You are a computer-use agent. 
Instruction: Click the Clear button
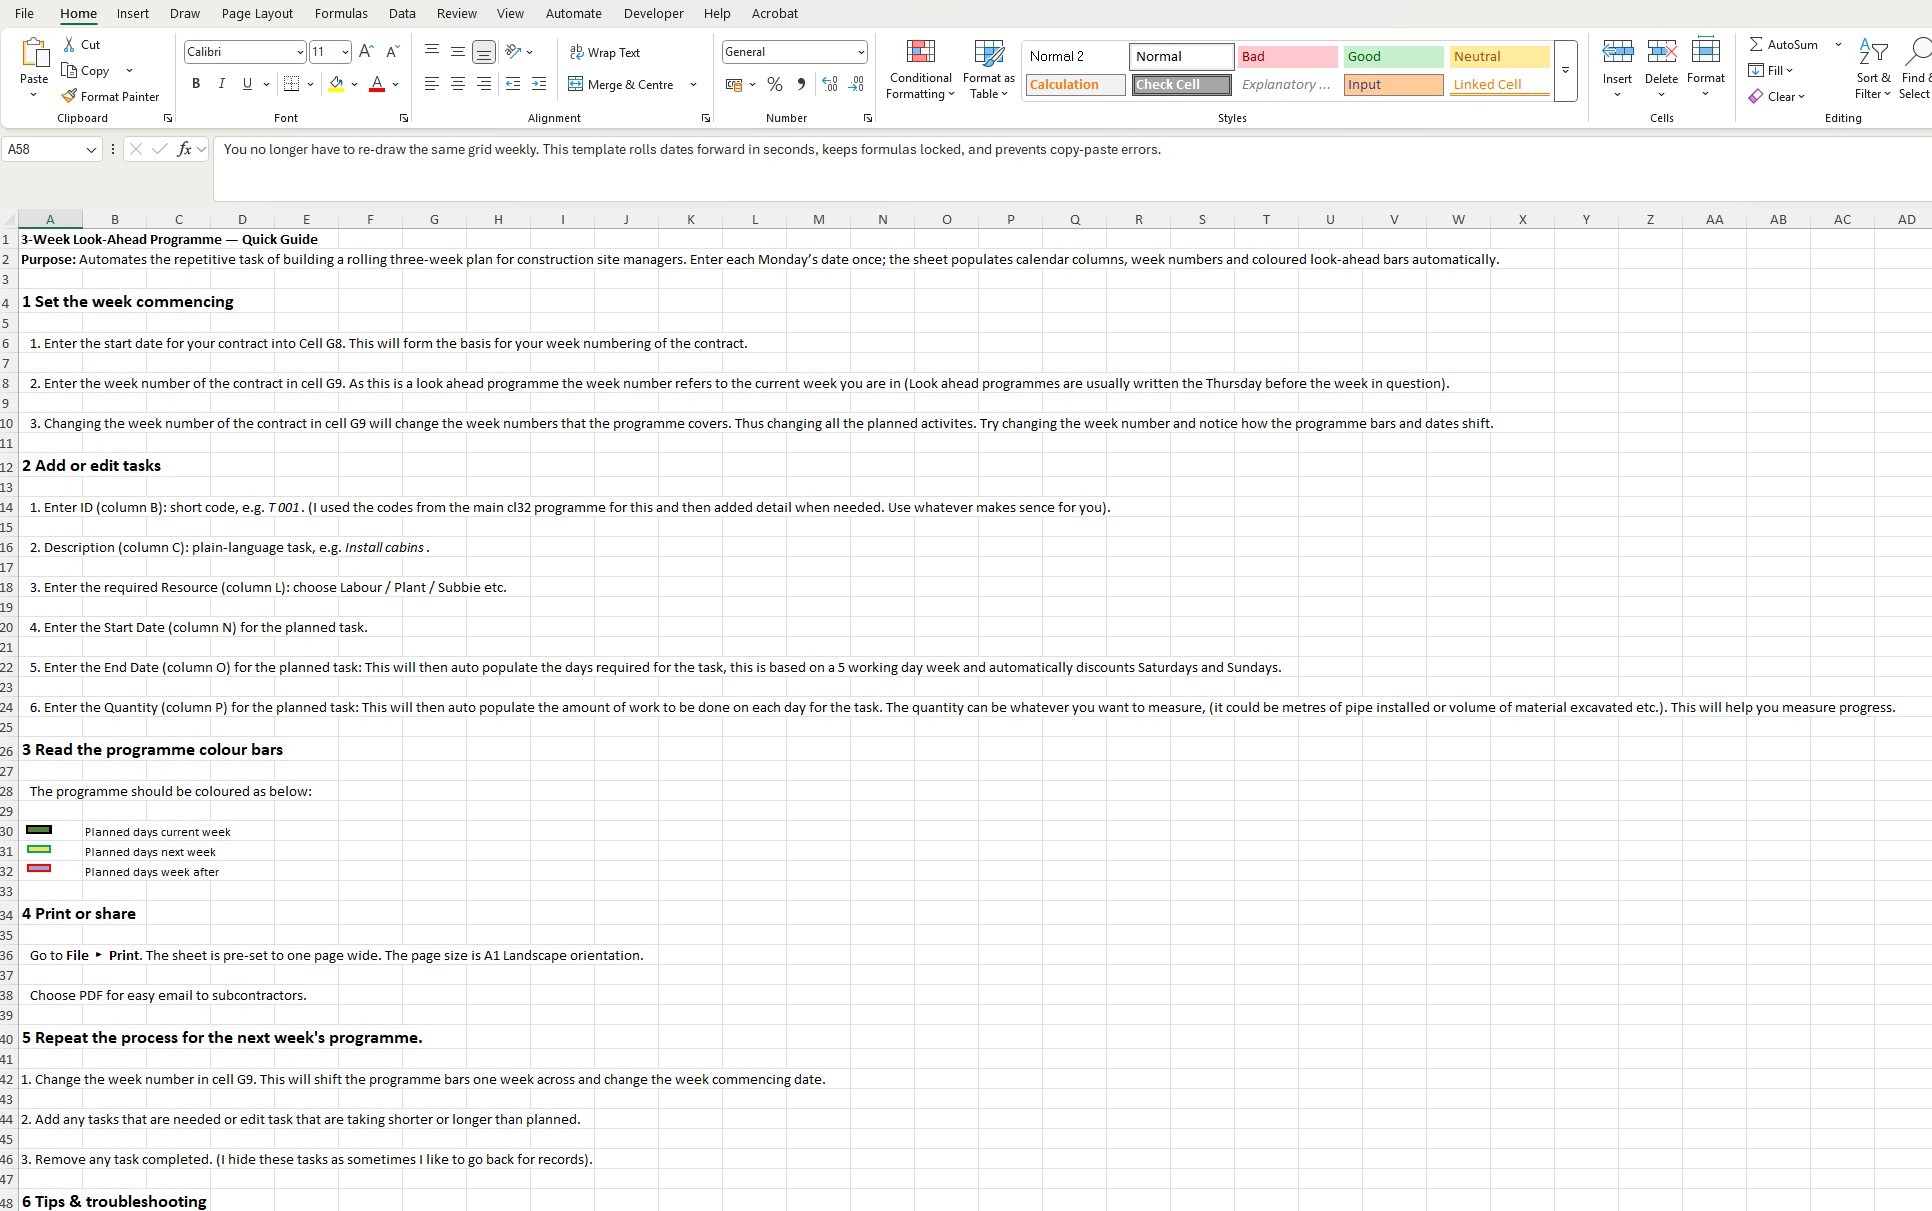coord(1777,97)
